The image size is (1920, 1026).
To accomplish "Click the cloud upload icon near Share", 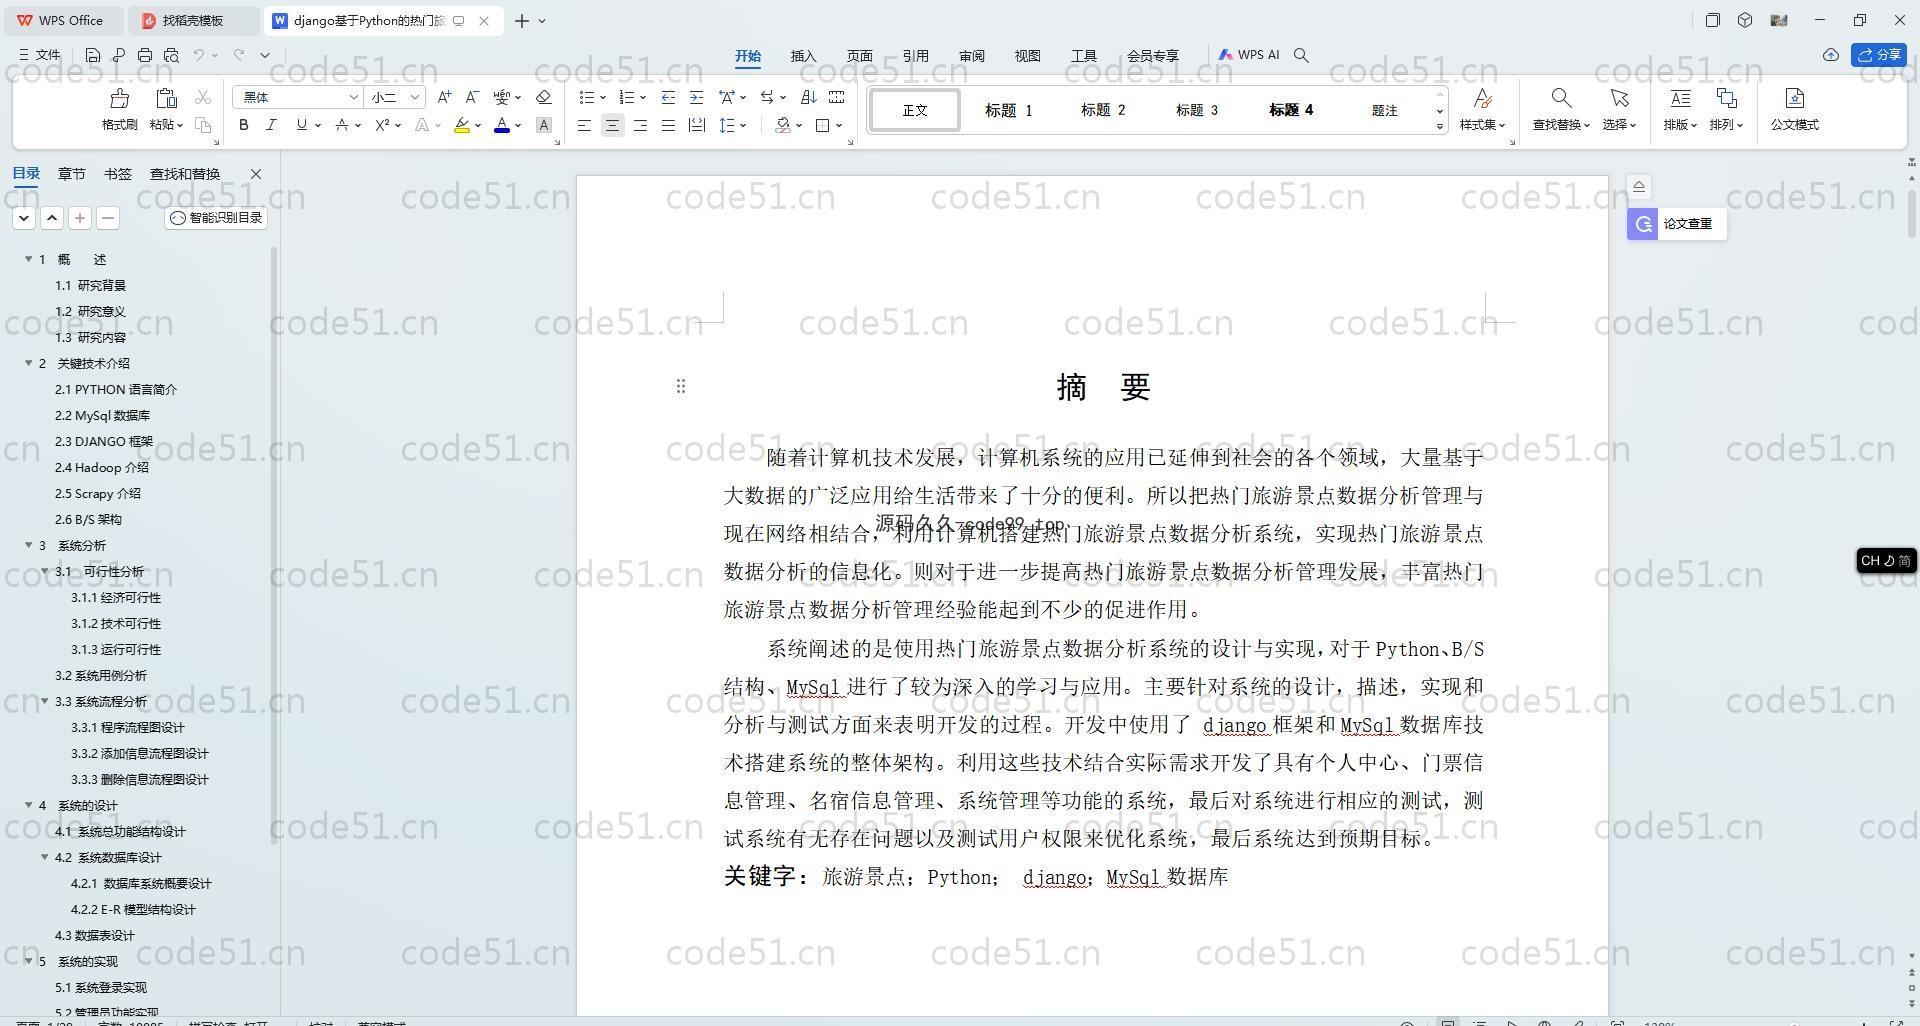I will [1831, 55].
